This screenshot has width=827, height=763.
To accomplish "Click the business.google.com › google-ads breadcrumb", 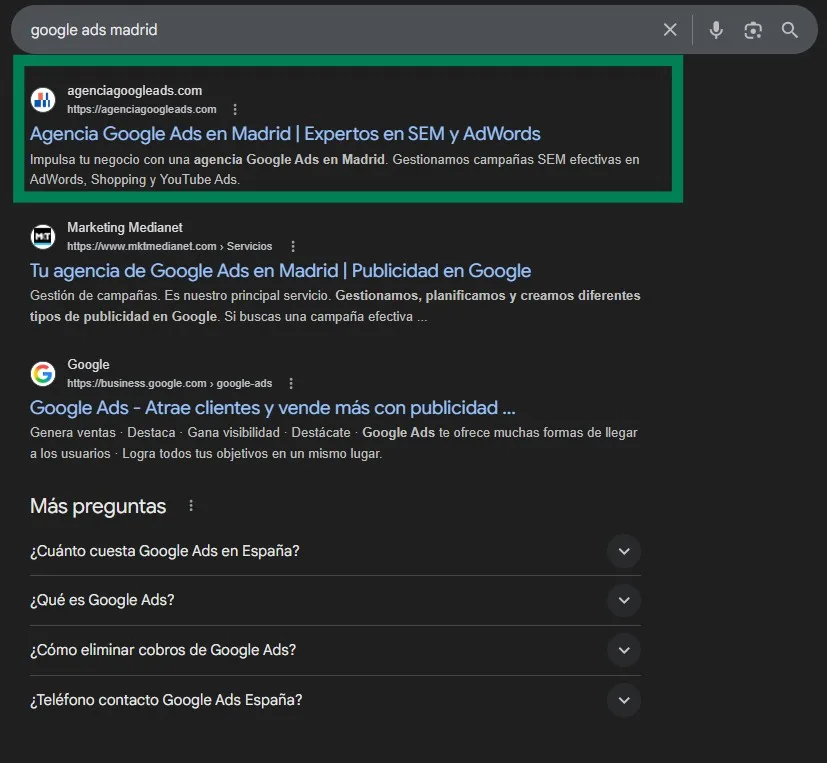I will (169, 383).
